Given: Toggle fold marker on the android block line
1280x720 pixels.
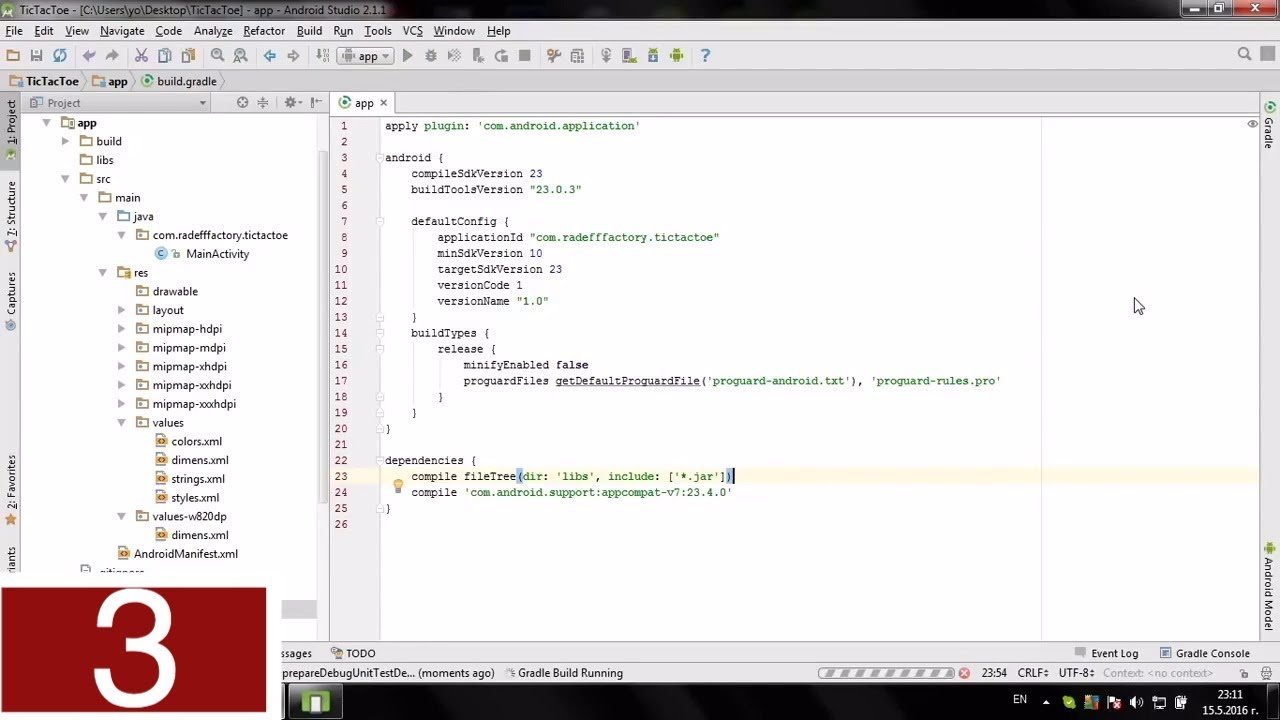Looking at the screenshot, I should click(381, 158).
